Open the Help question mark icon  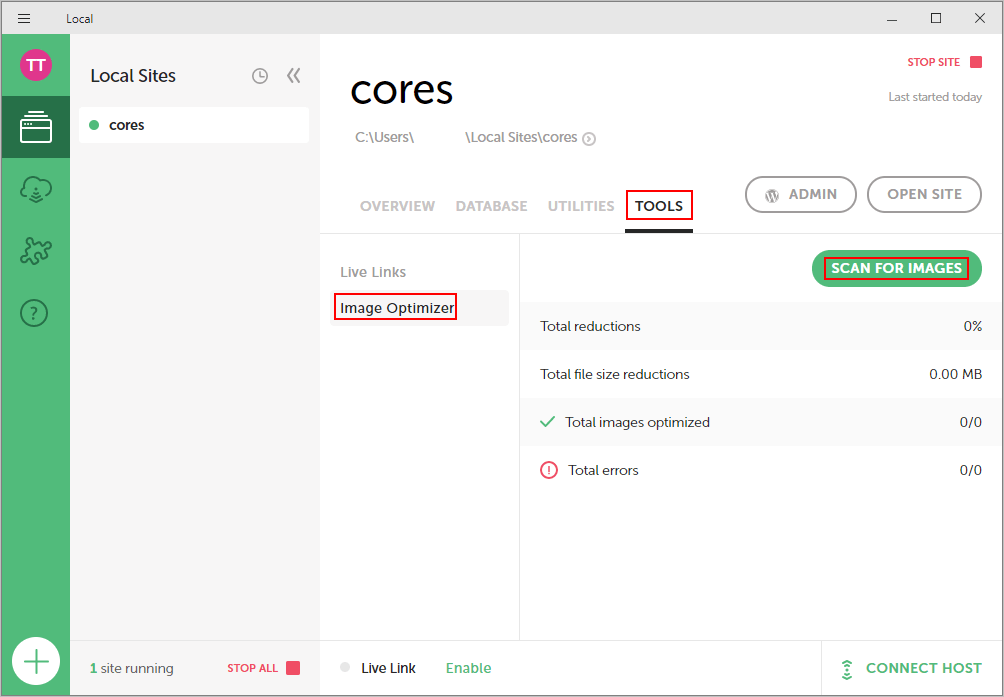pyautogui.click(x=35, y=313)
